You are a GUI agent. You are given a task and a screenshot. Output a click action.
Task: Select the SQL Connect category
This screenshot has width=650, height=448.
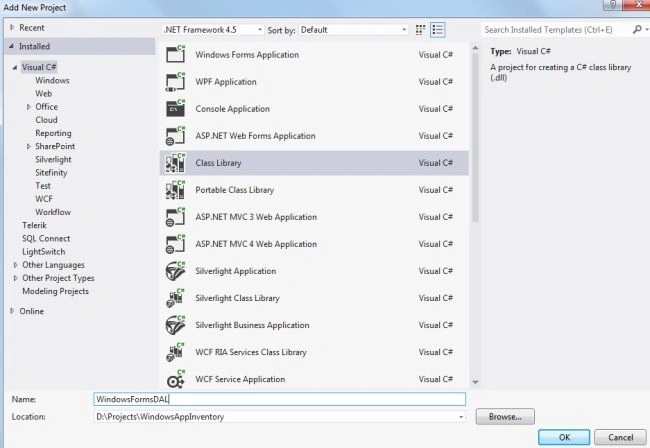(x=46, y=239)
